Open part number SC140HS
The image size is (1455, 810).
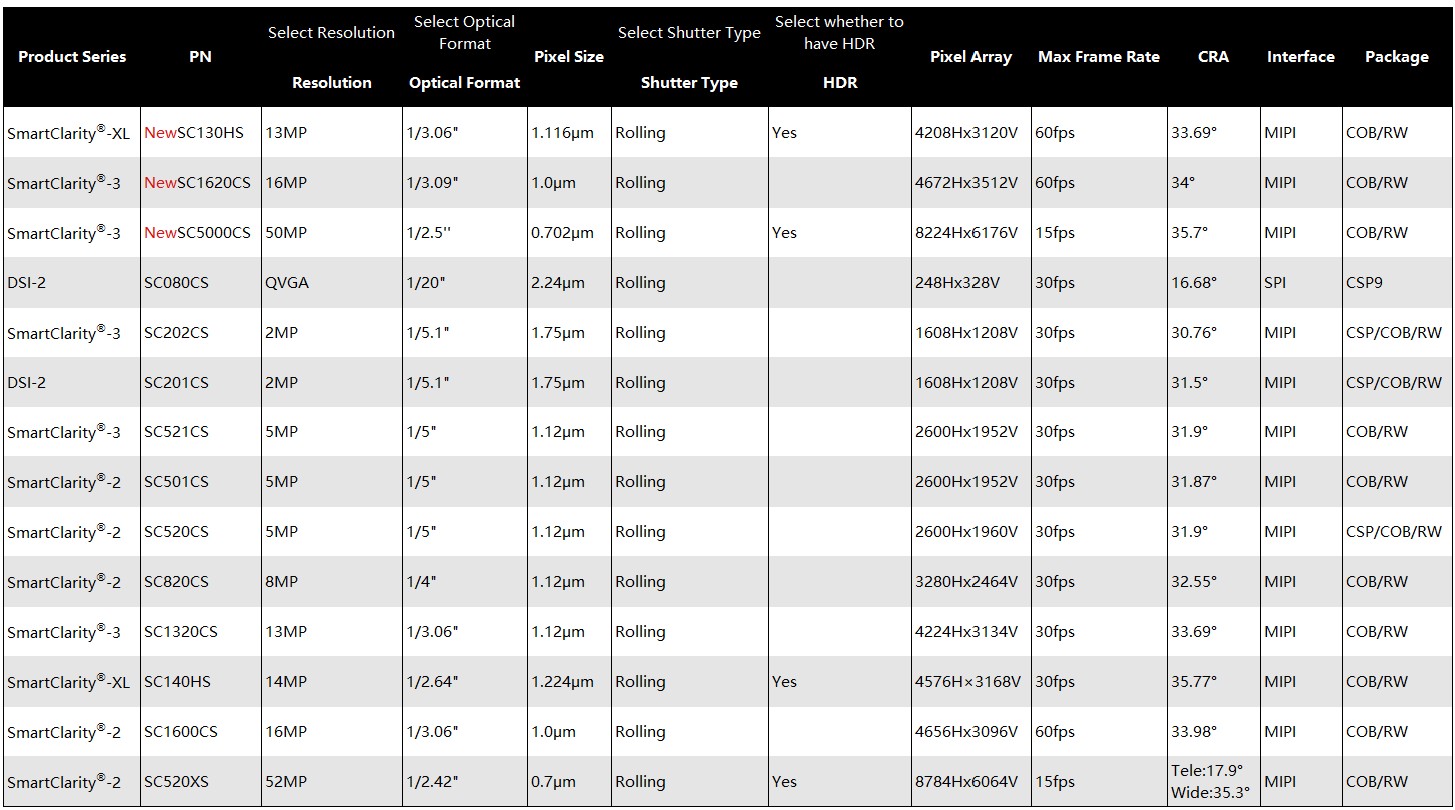[177, 682]
